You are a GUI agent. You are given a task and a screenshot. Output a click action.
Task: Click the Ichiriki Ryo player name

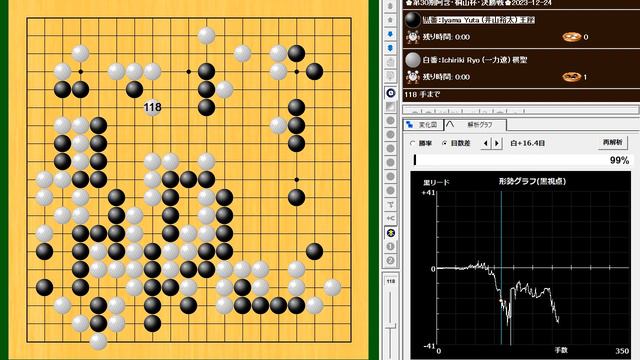point(475,60)
